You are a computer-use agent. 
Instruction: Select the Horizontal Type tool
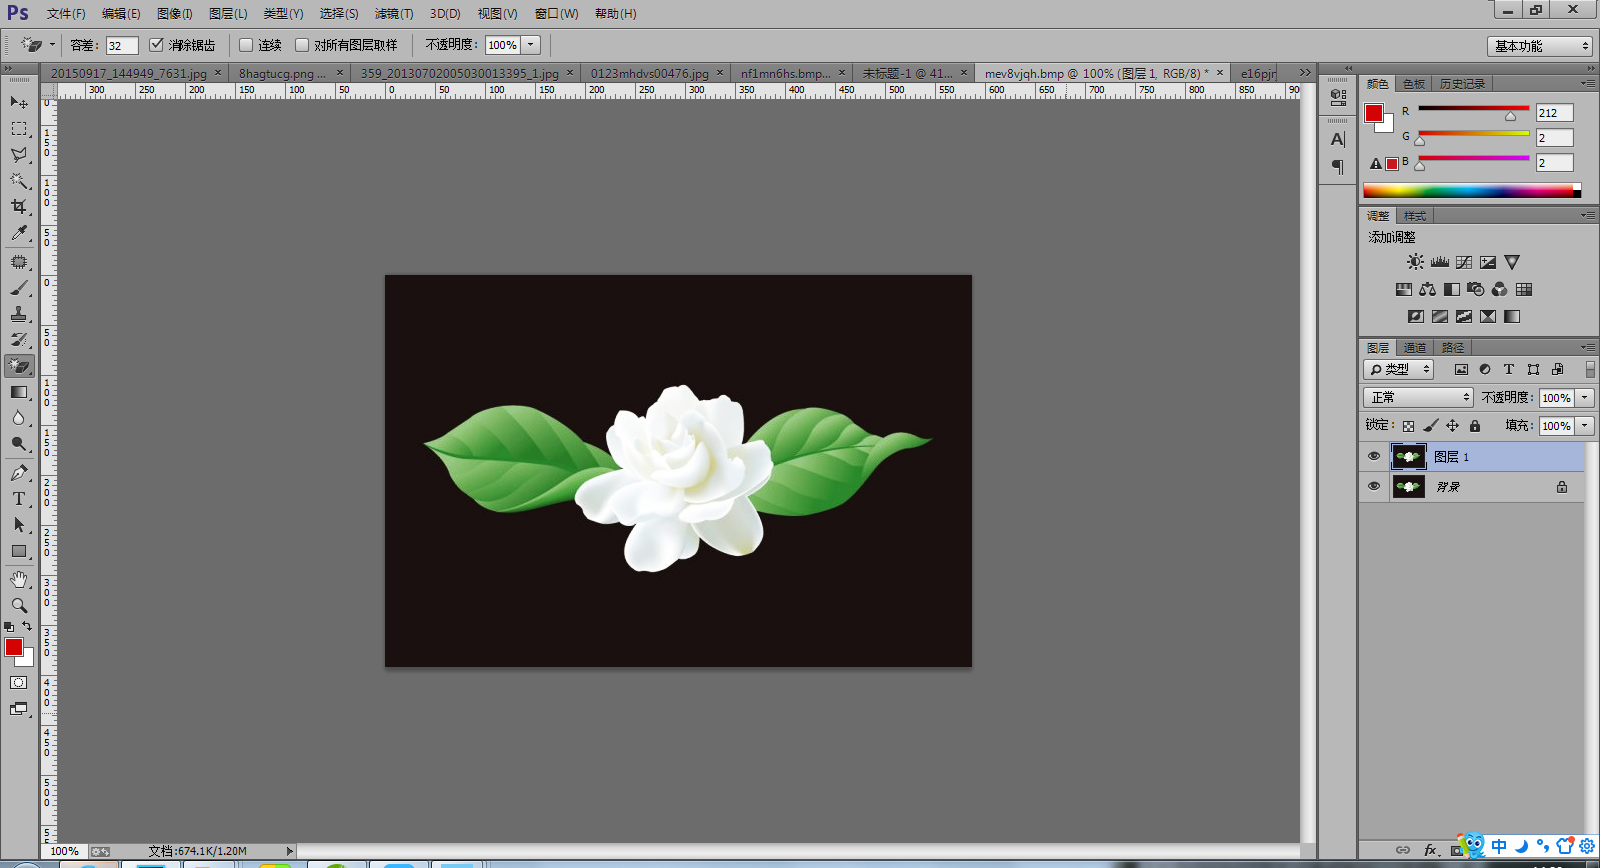point(19,499)
